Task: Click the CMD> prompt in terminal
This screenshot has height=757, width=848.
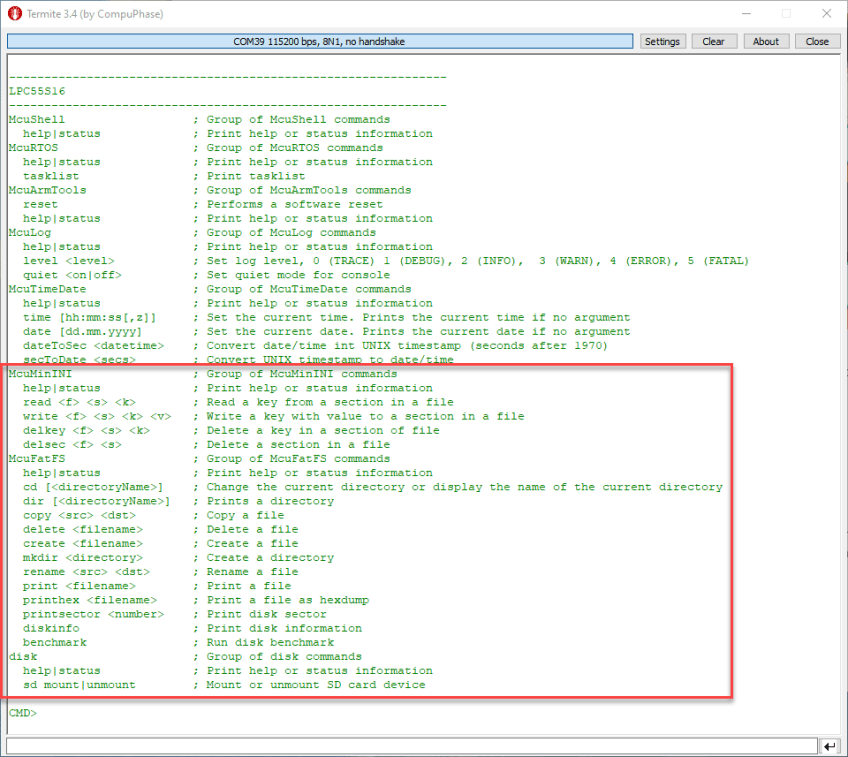Action: click(x=23, y=713)
